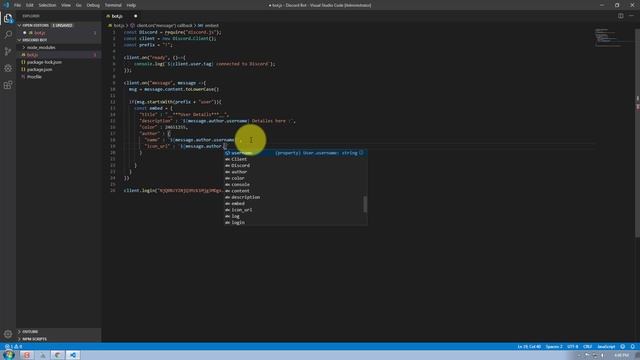Open the Selection menu
This screenshot has width=640, height=360.
(47, 5)
